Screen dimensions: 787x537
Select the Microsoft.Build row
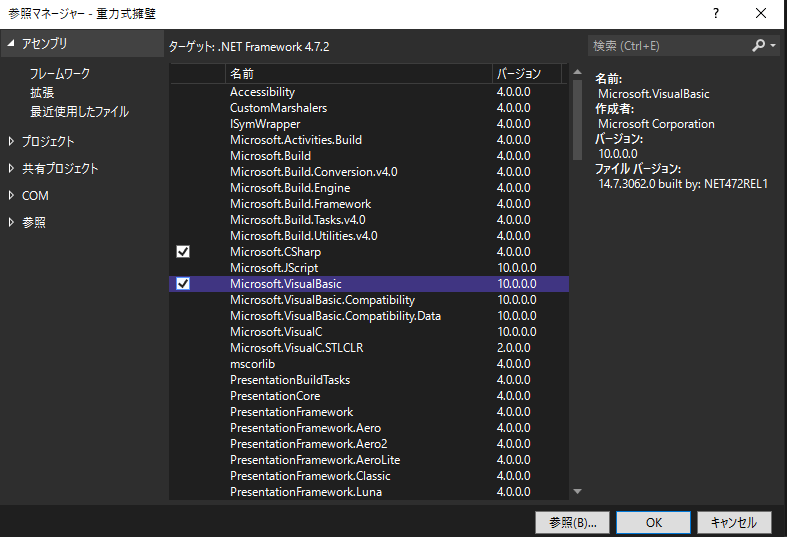(369, 156)
